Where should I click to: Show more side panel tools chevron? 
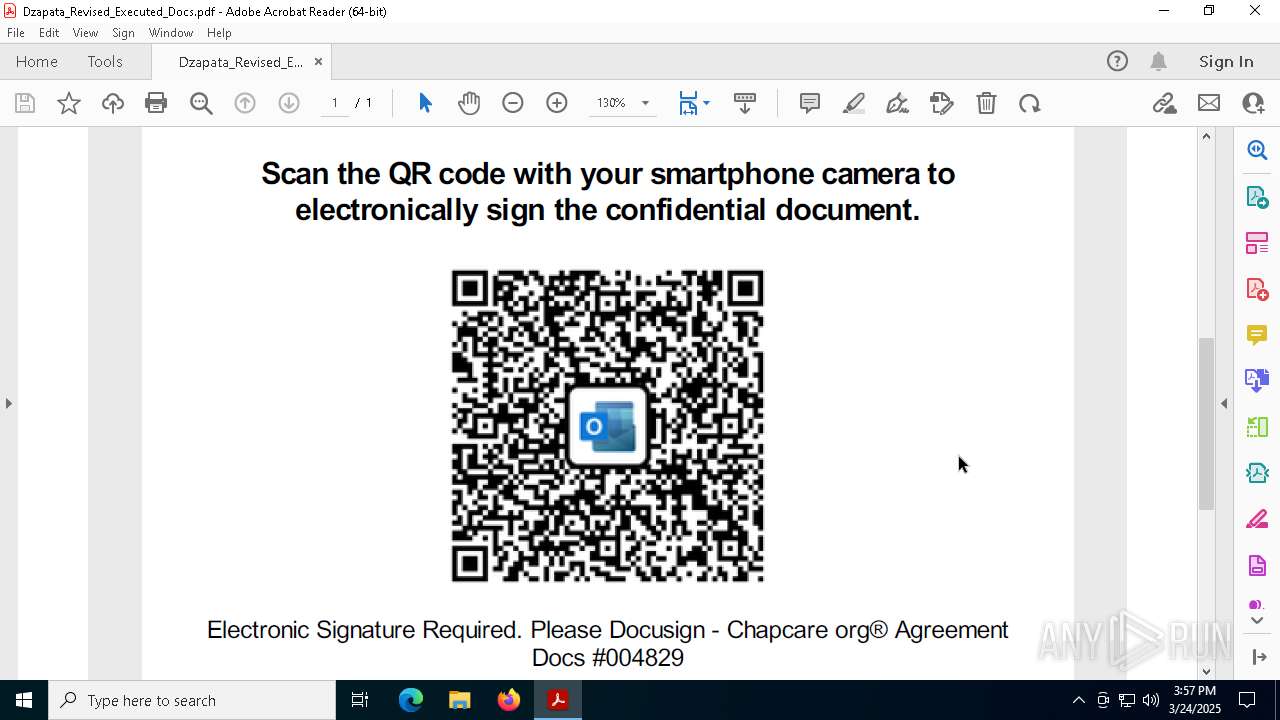pyautogui.click(x=1257, y=621)
